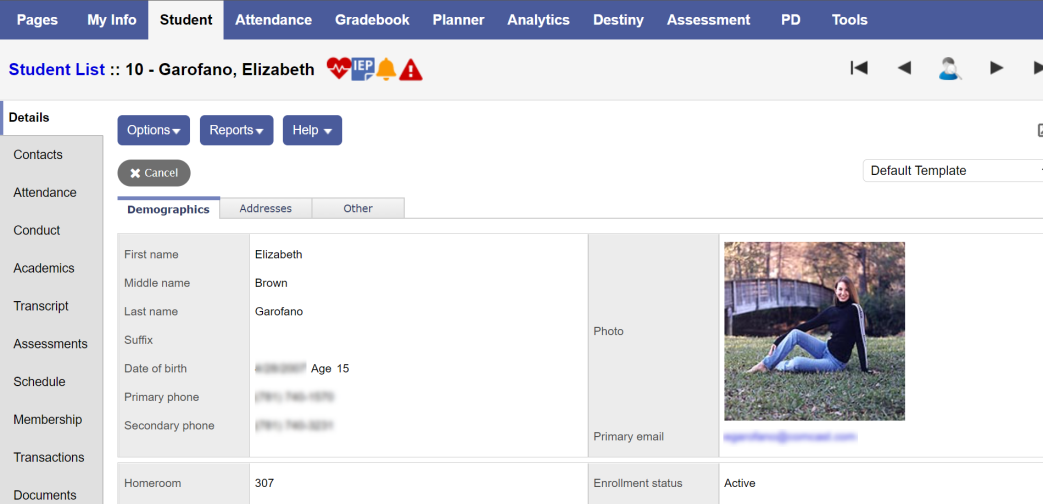Image resolution: width=1043 pixels, height=504 pixels.
Task: Expand the Reports dropdown menu
Action: pos(236,130)
